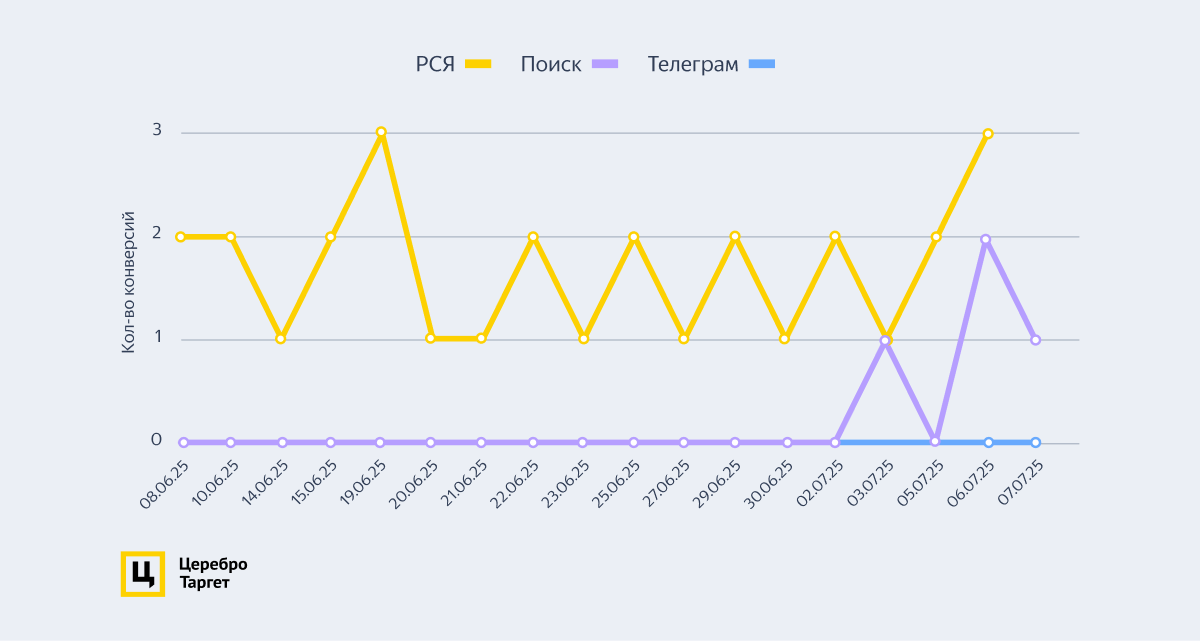Toggle the РСЯ series legend label

pyautogui.click(x=435, y=64)
